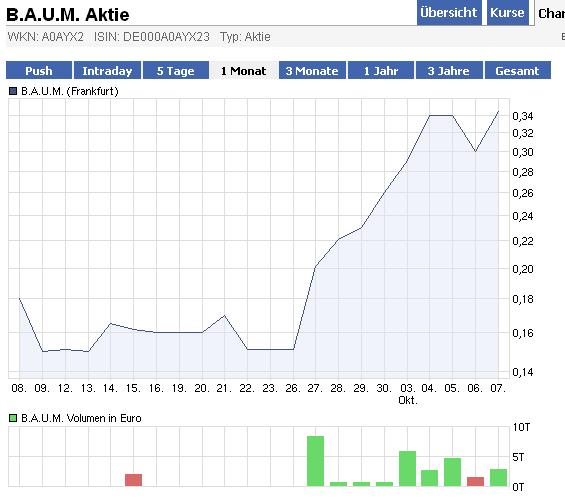Click the WKN: A0AYX2 text

[45, 37]
